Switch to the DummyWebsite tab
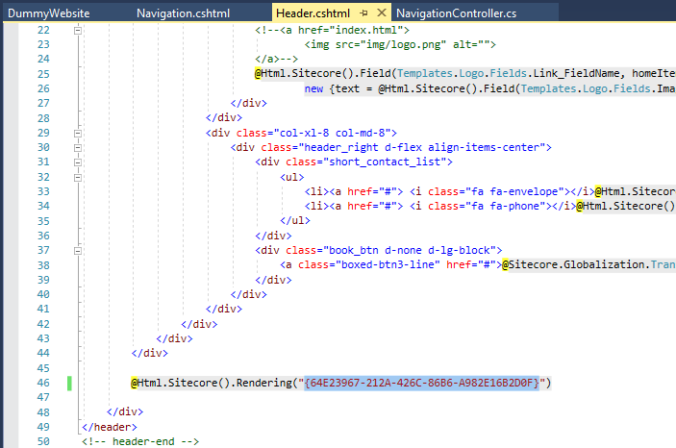Viewport: 676px width, 448px height. (48, 12)
